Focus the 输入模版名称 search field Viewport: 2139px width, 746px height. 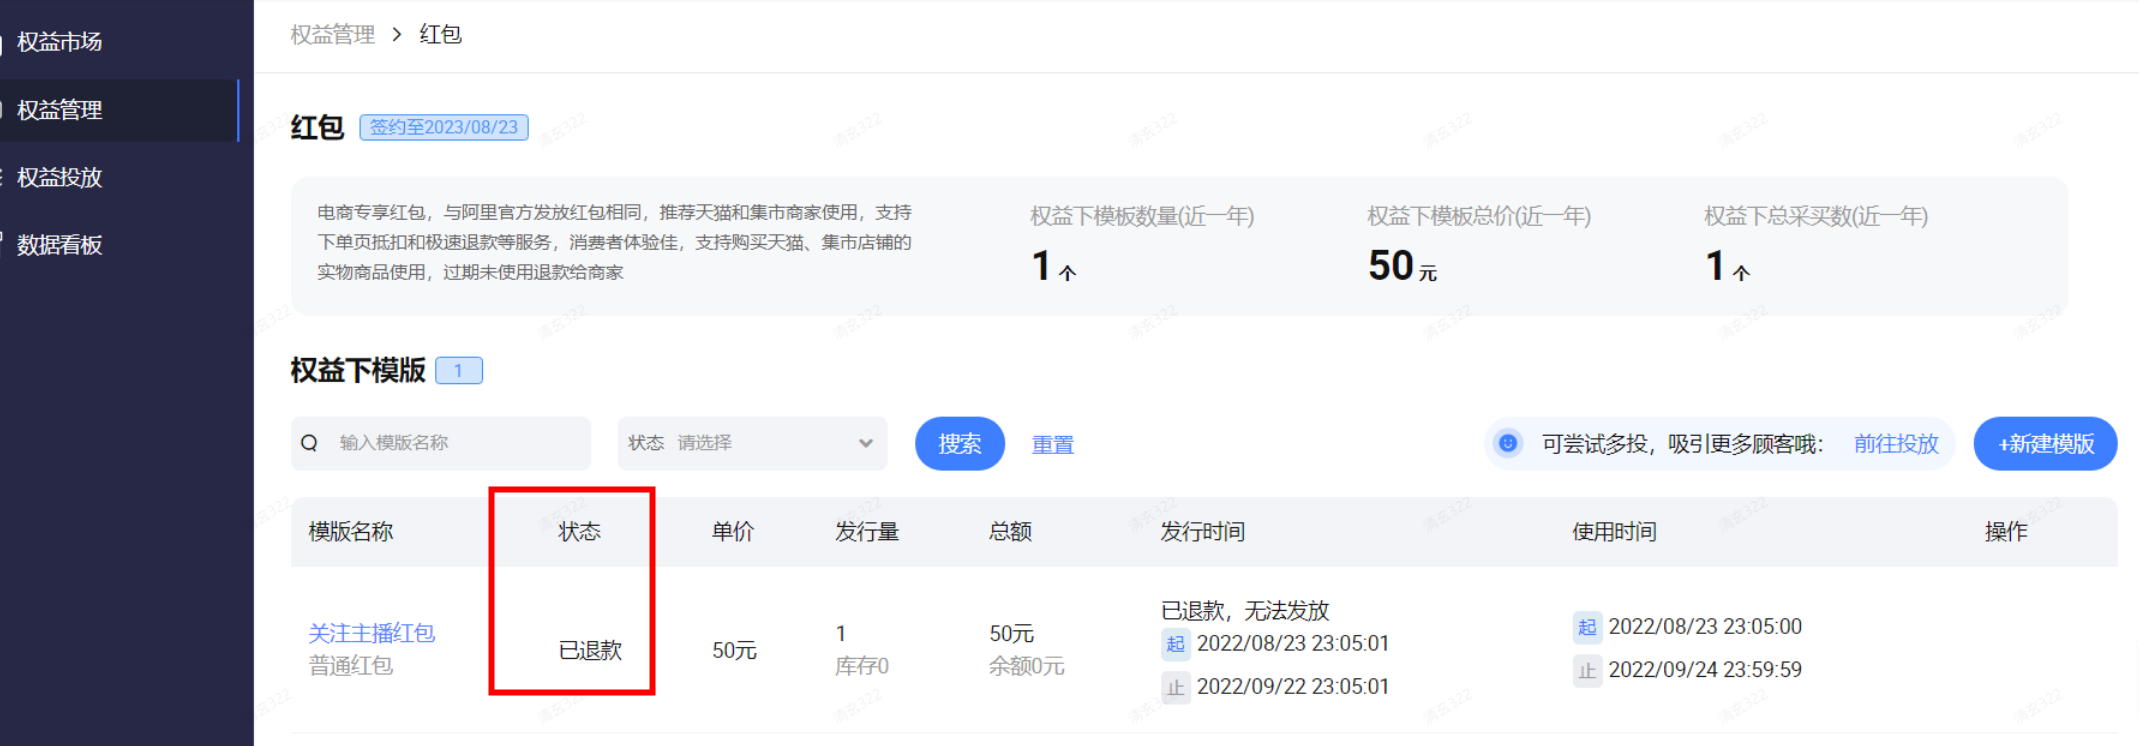click(x=441, y=443)
